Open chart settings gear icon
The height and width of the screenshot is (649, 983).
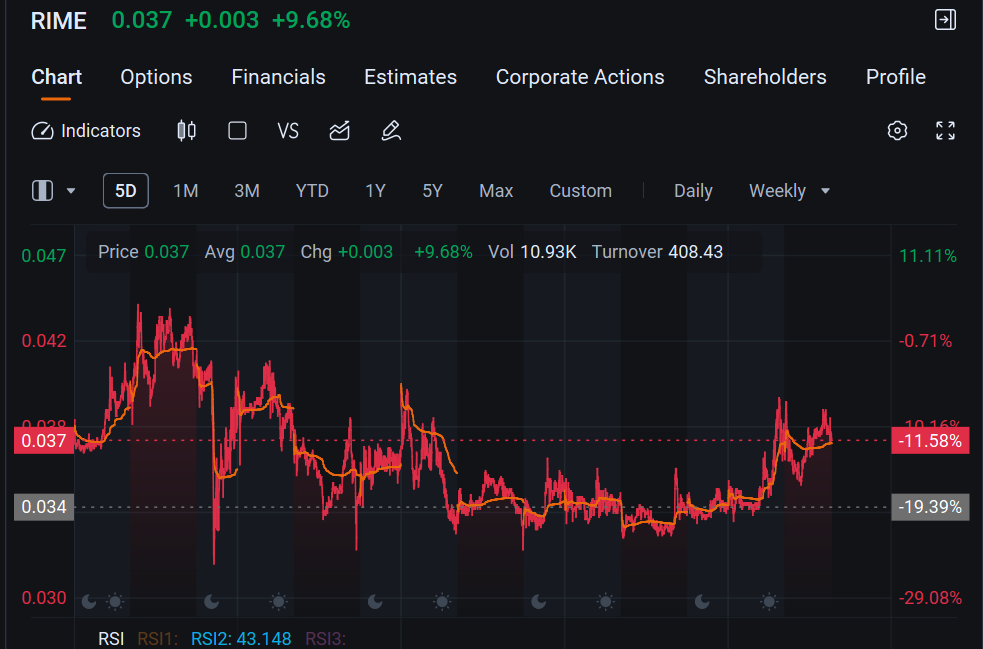pyautogui.click(x=897, y=130)
